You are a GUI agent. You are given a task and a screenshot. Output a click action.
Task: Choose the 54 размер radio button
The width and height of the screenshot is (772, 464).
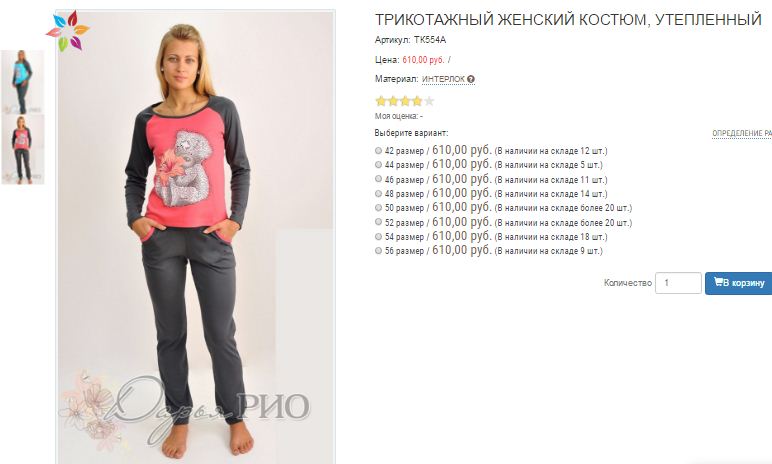tap(378, 236)
